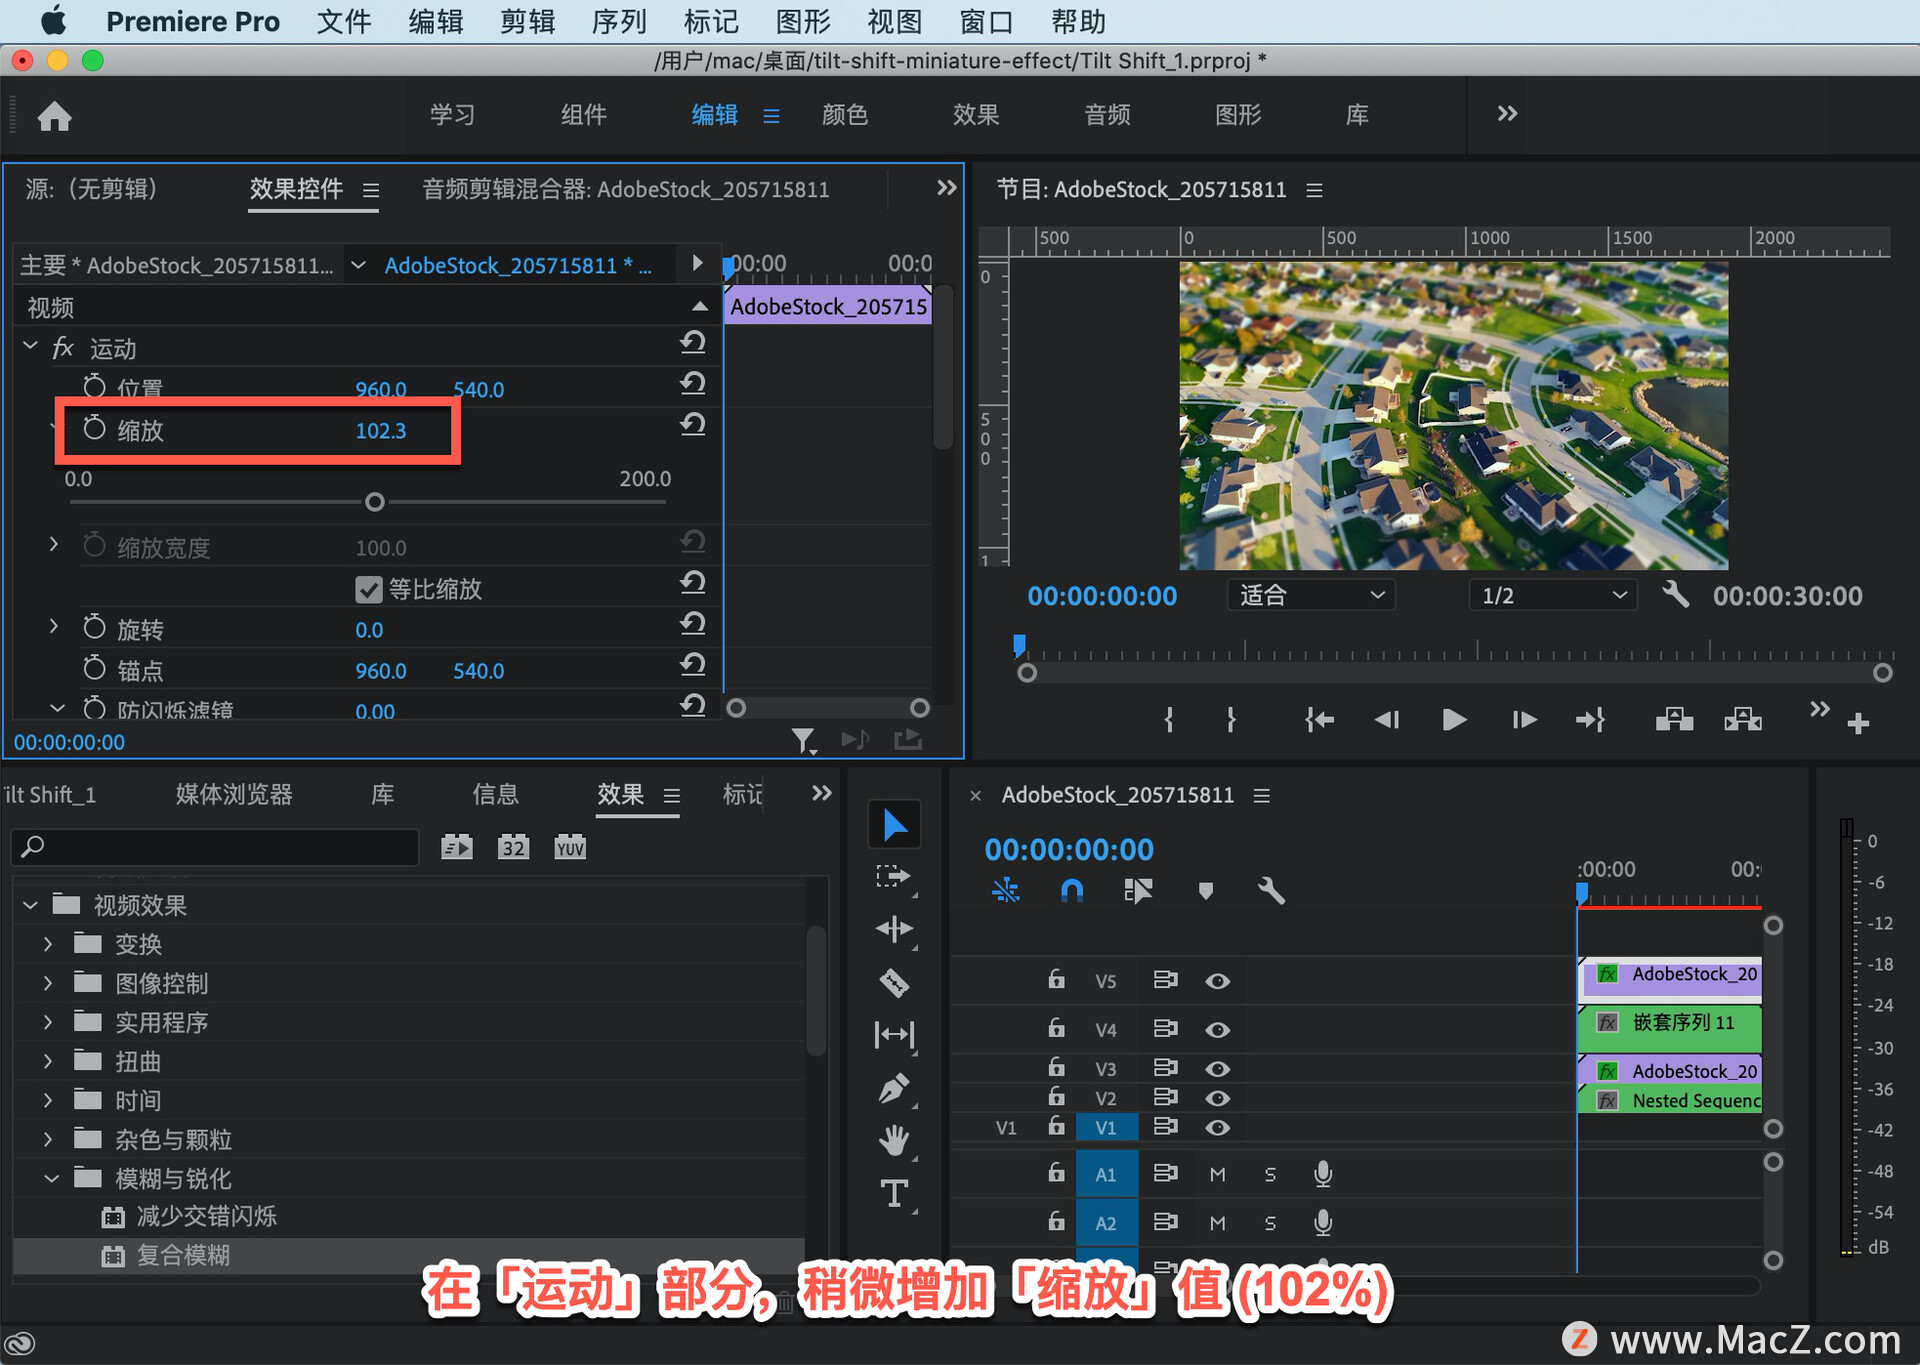Select the Type tool
The image size is (1920, 1365).
pos(894,1193)
